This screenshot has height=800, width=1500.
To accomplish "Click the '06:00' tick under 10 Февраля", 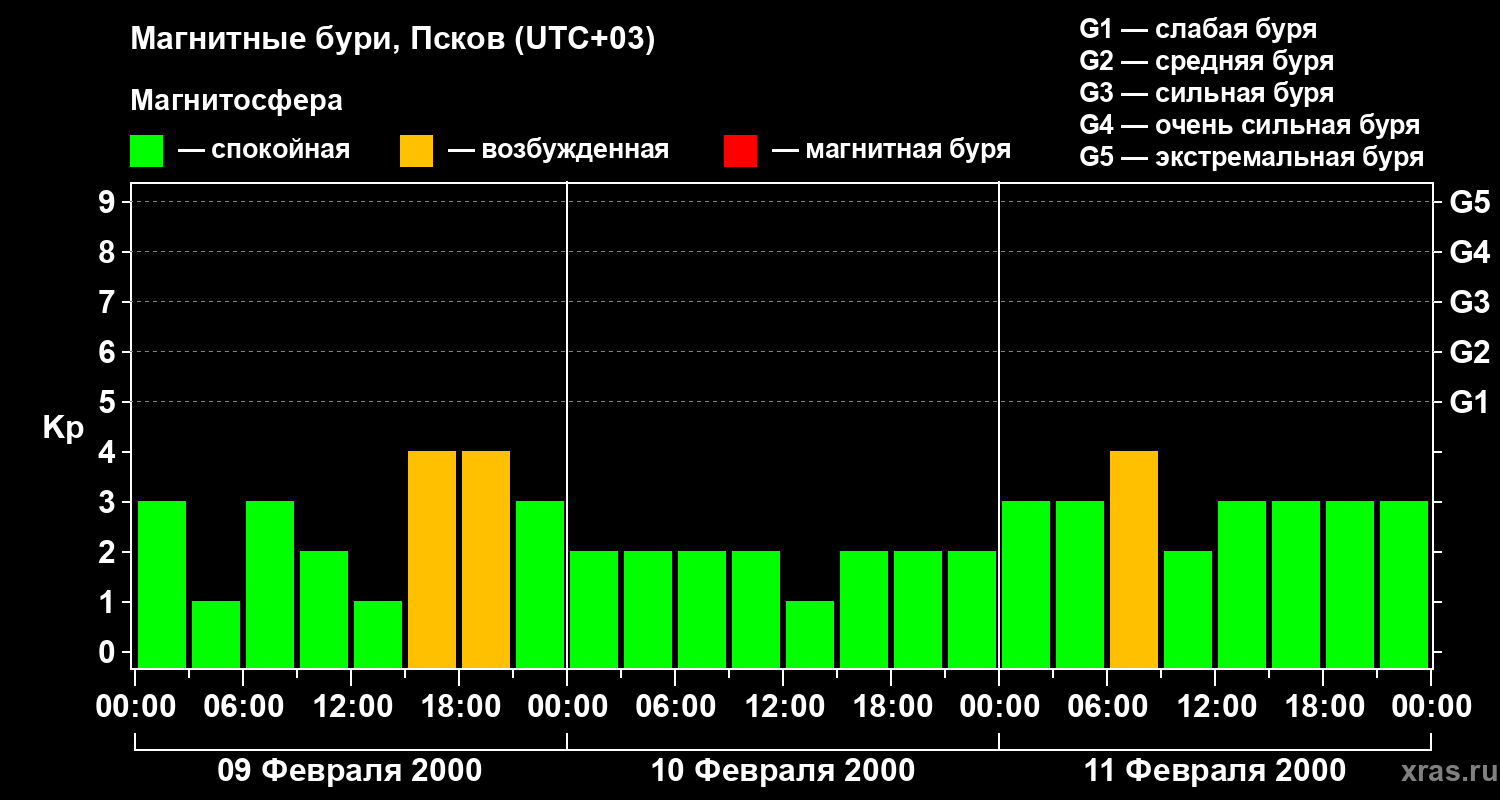I will pyautogui.click(x=675, y=707).
